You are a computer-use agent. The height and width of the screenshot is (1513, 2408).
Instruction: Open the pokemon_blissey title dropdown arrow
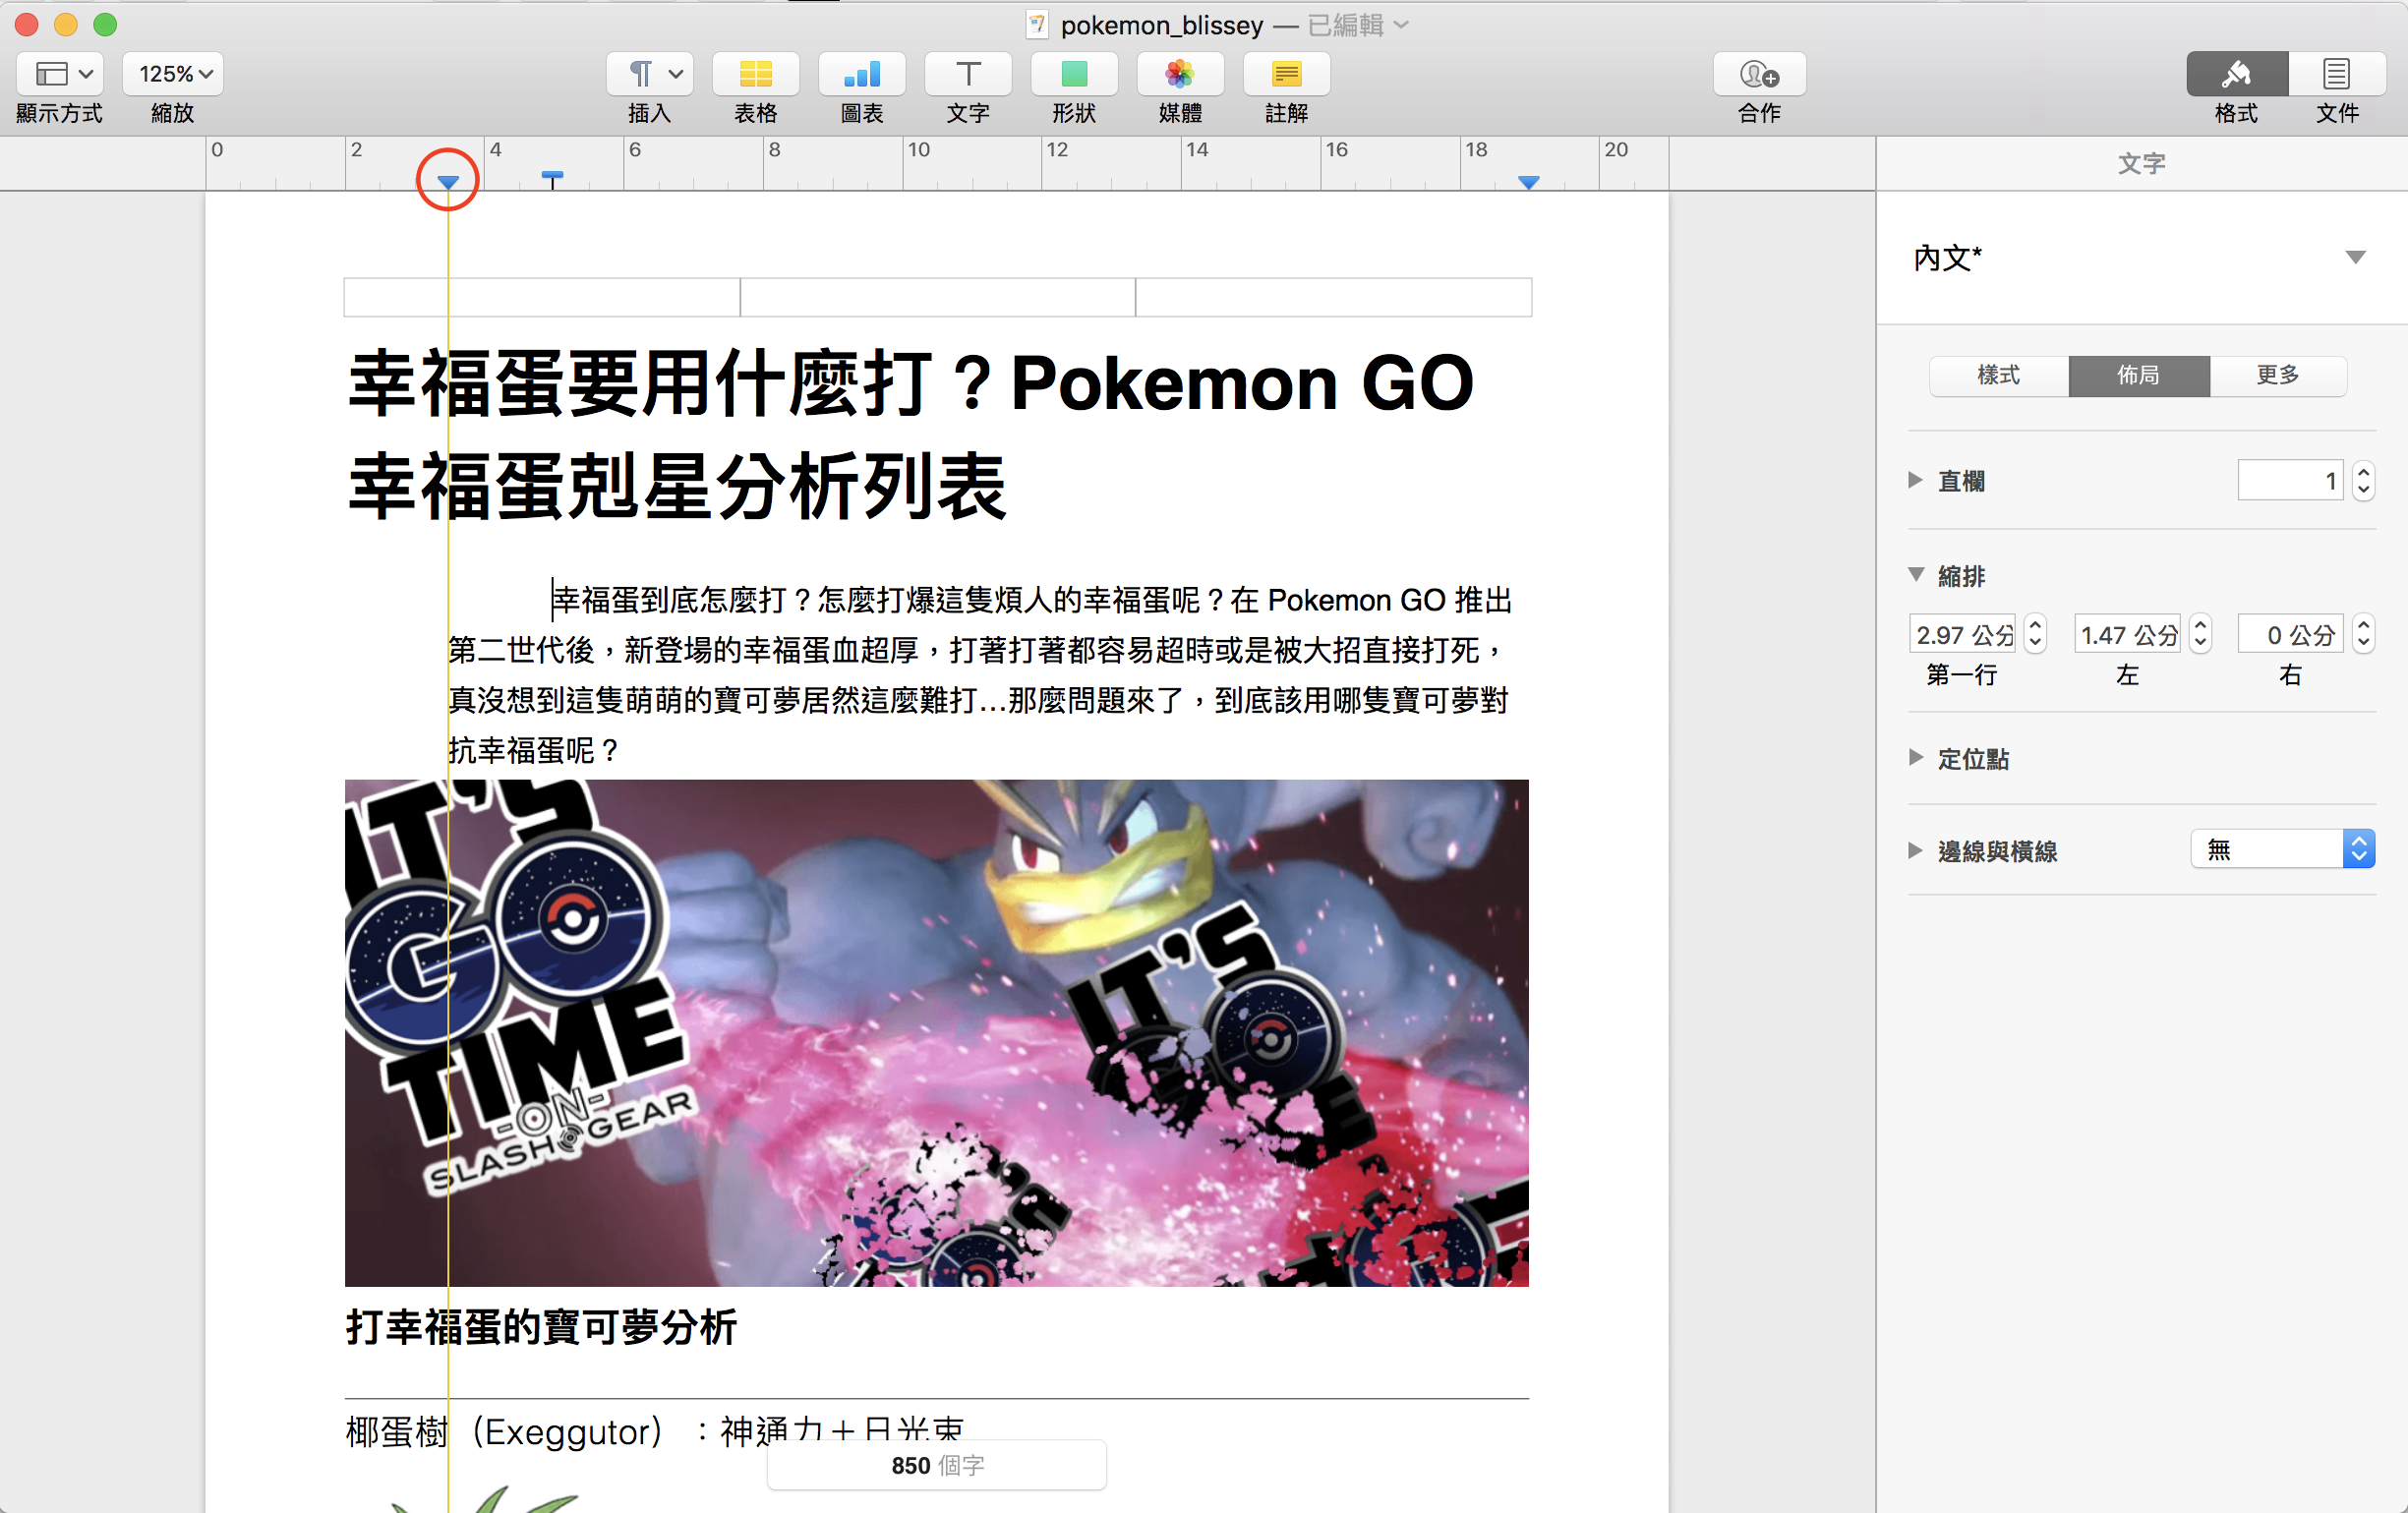[1401, 25]
